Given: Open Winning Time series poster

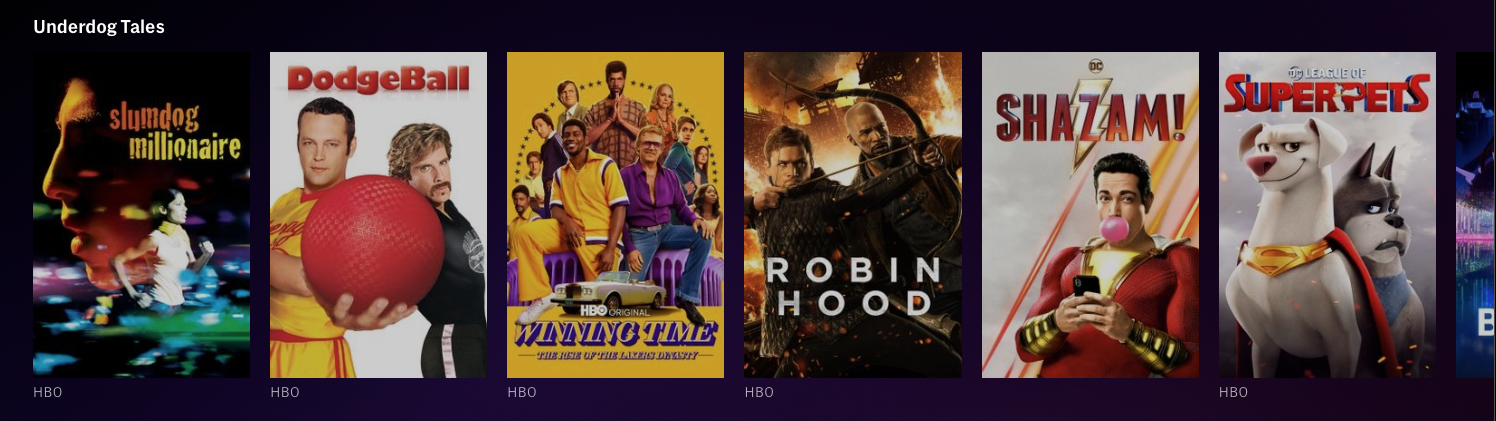Looking at the screenshot, I should [615, 215].
